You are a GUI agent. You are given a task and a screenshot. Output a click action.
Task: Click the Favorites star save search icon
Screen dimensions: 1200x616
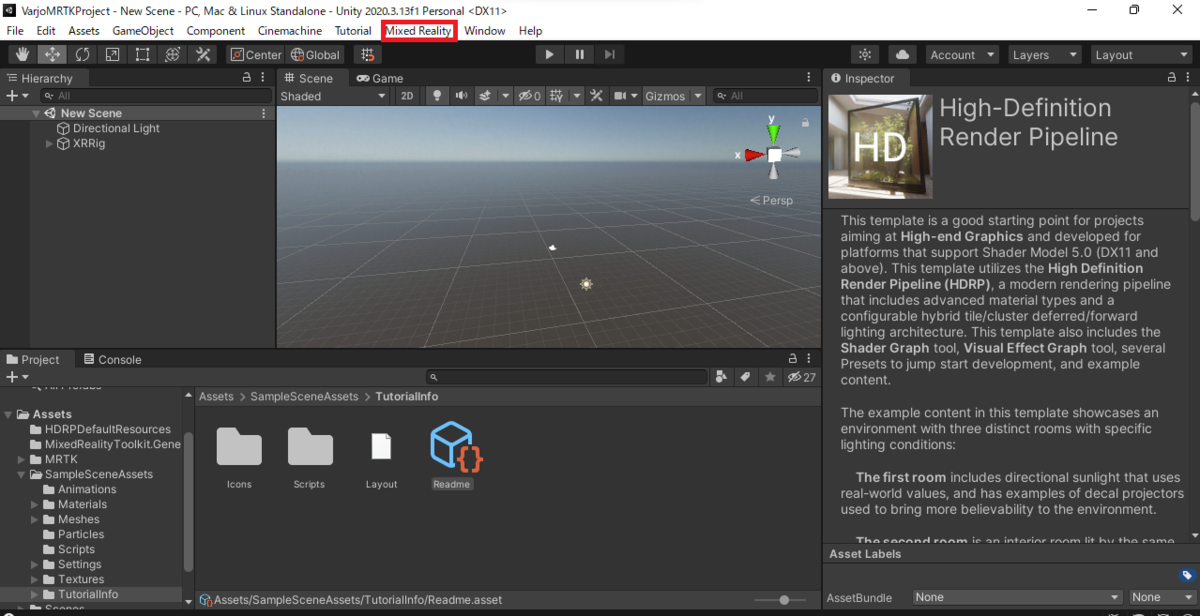pos(769,377)
